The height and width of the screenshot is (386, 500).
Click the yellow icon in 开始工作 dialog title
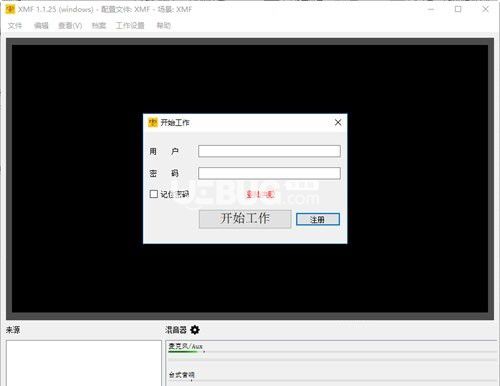[x=153, y=122]
